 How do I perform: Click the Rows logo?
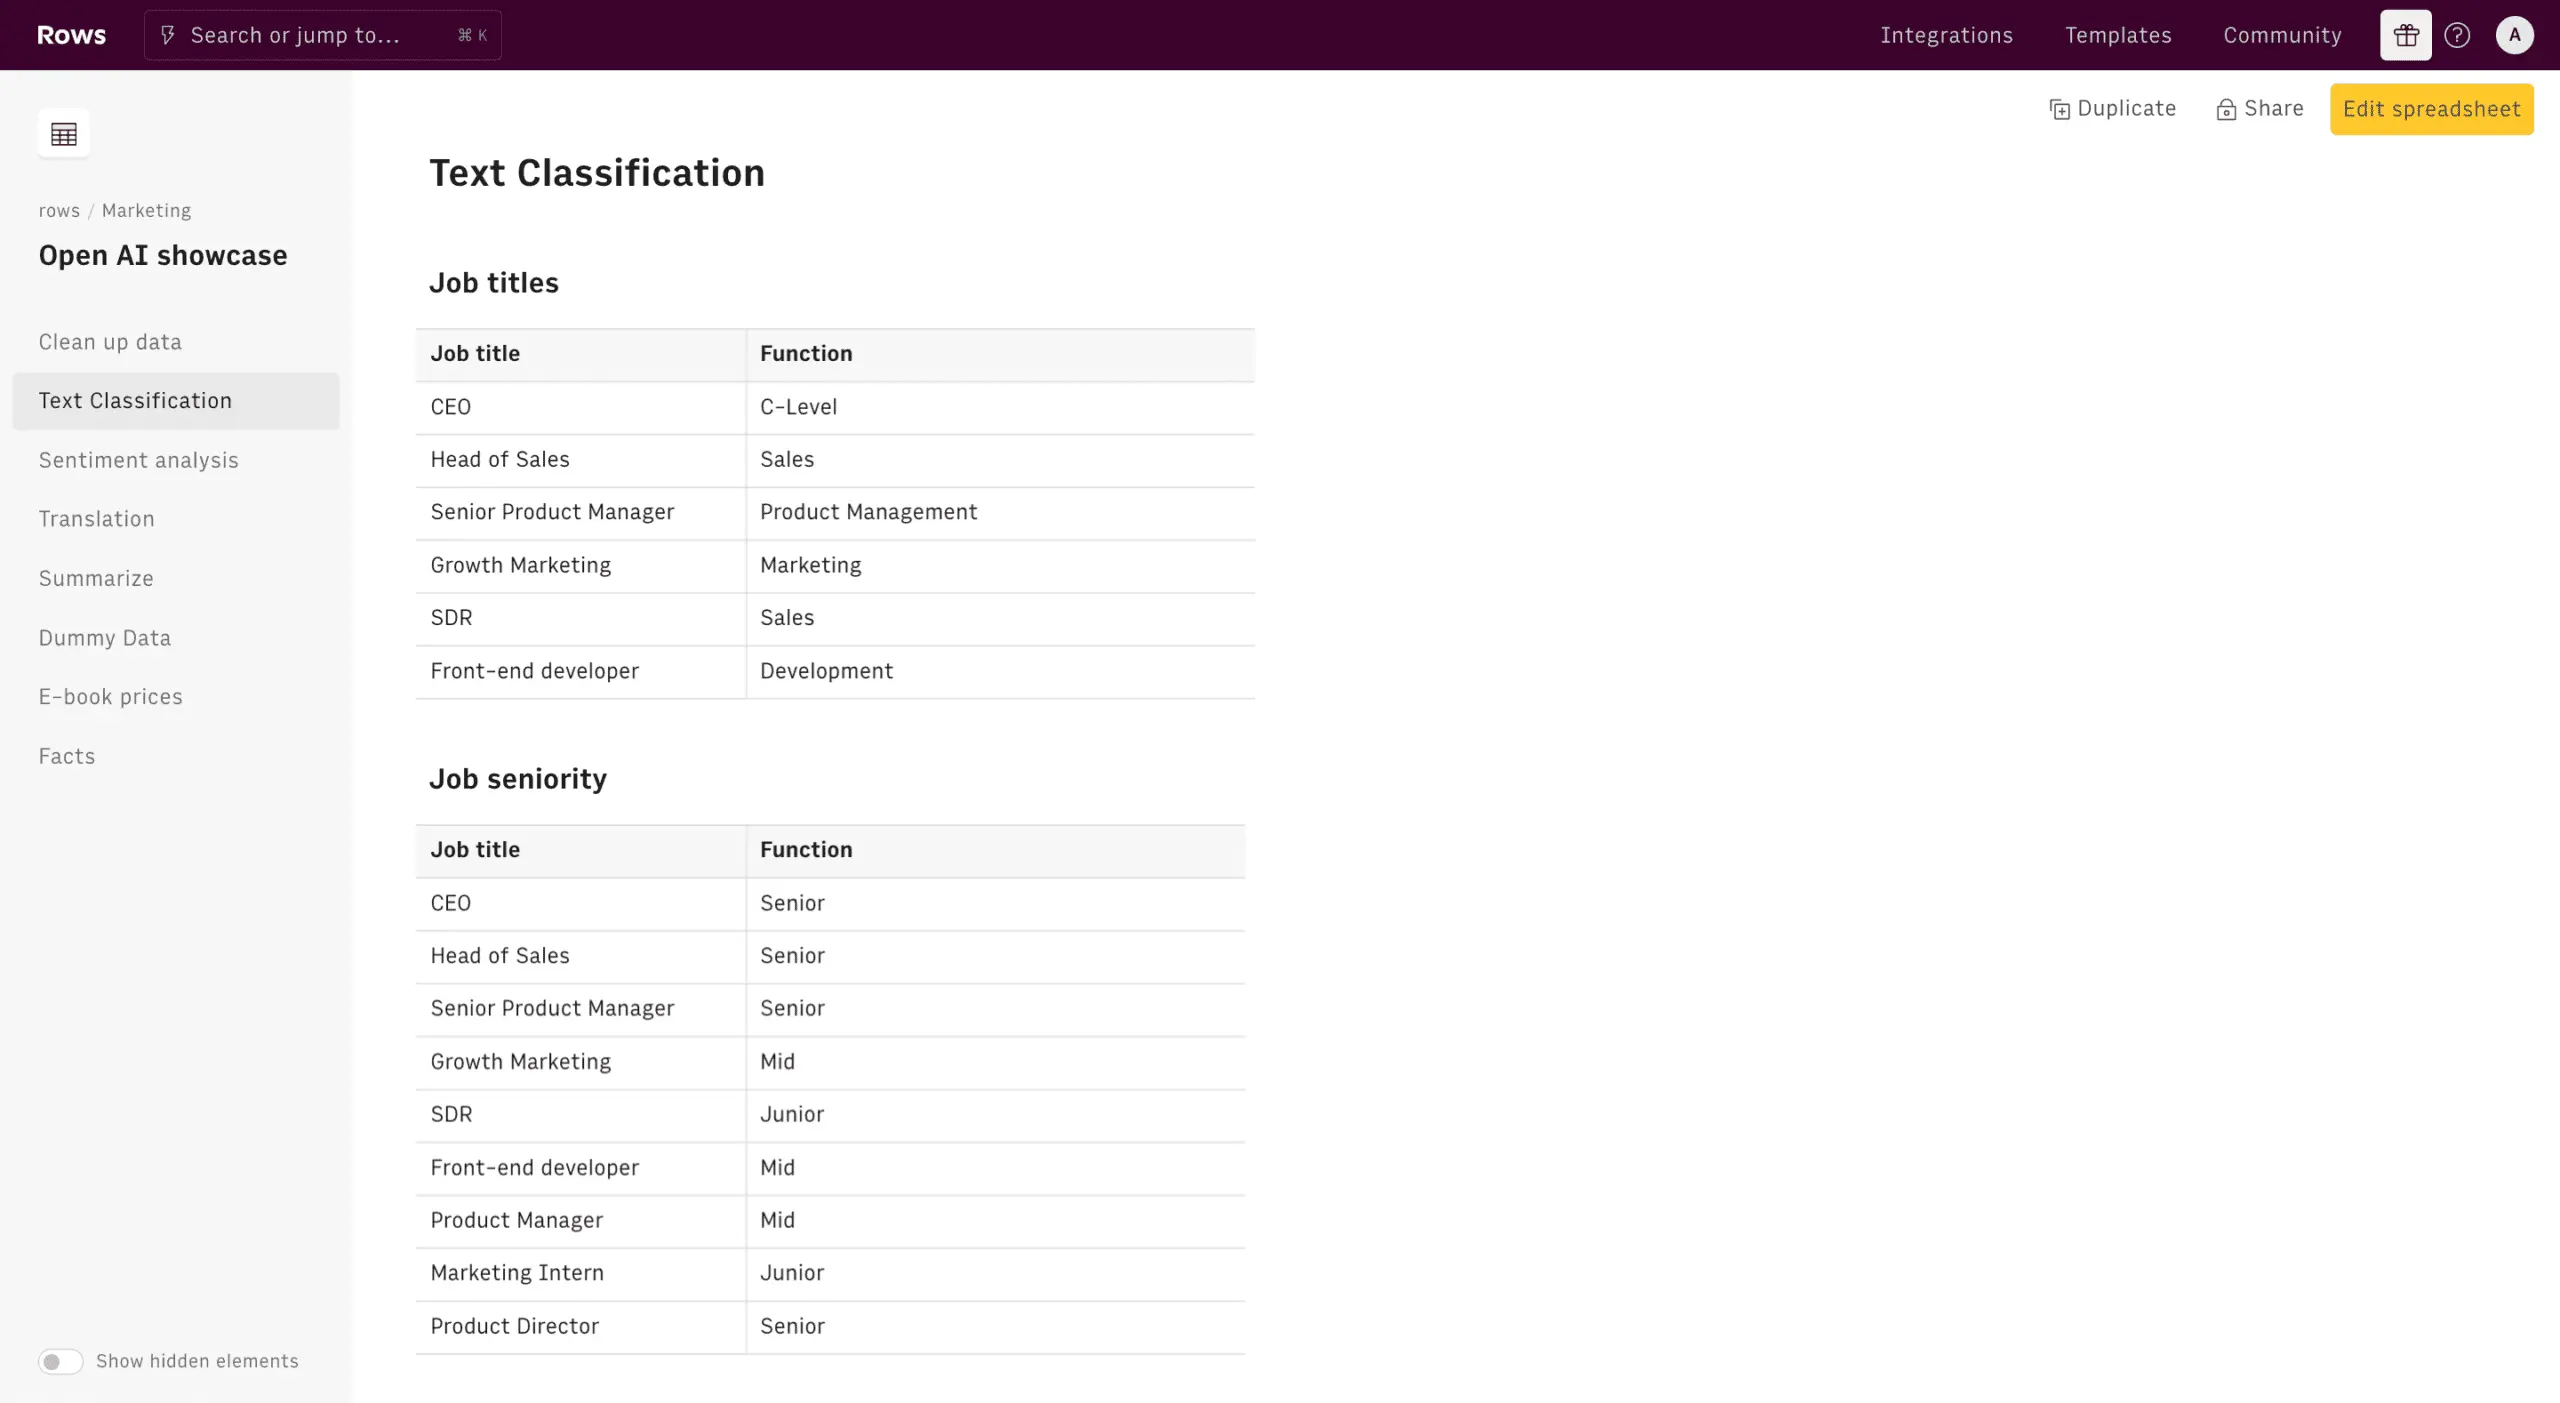[71, 35]
